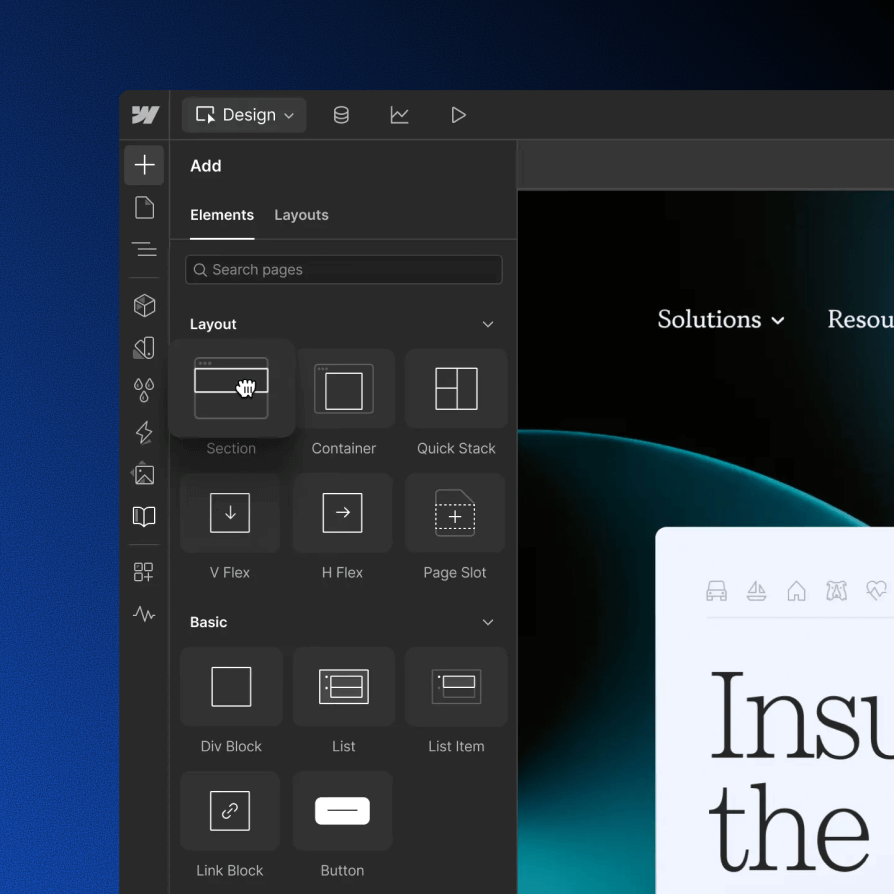
Task: Switch to the Layouts tab
Action: [301, 215]
